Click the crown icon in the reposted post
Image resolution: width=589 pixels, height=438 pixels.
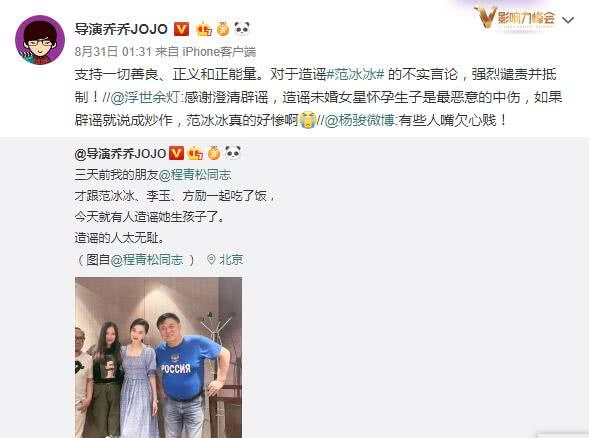pos(195,153)
